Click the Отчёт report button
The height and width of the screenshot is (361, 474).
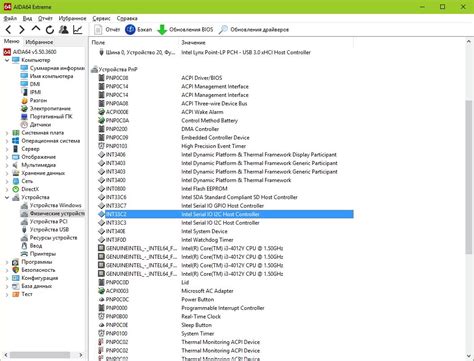[x=107, y=30]
